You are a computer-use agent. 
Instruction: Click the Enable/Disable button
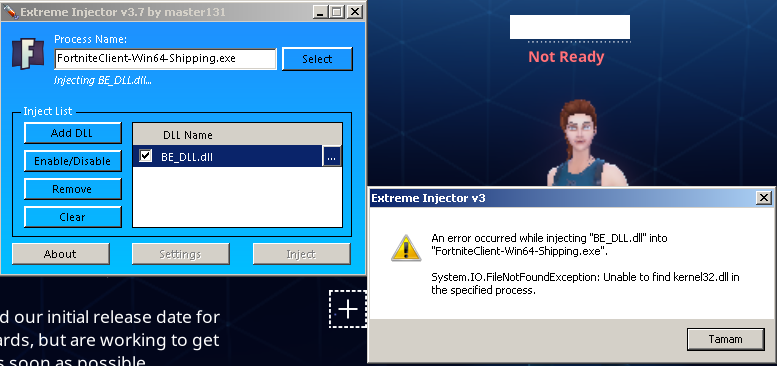pyautogui.click(x=72, y=161)
